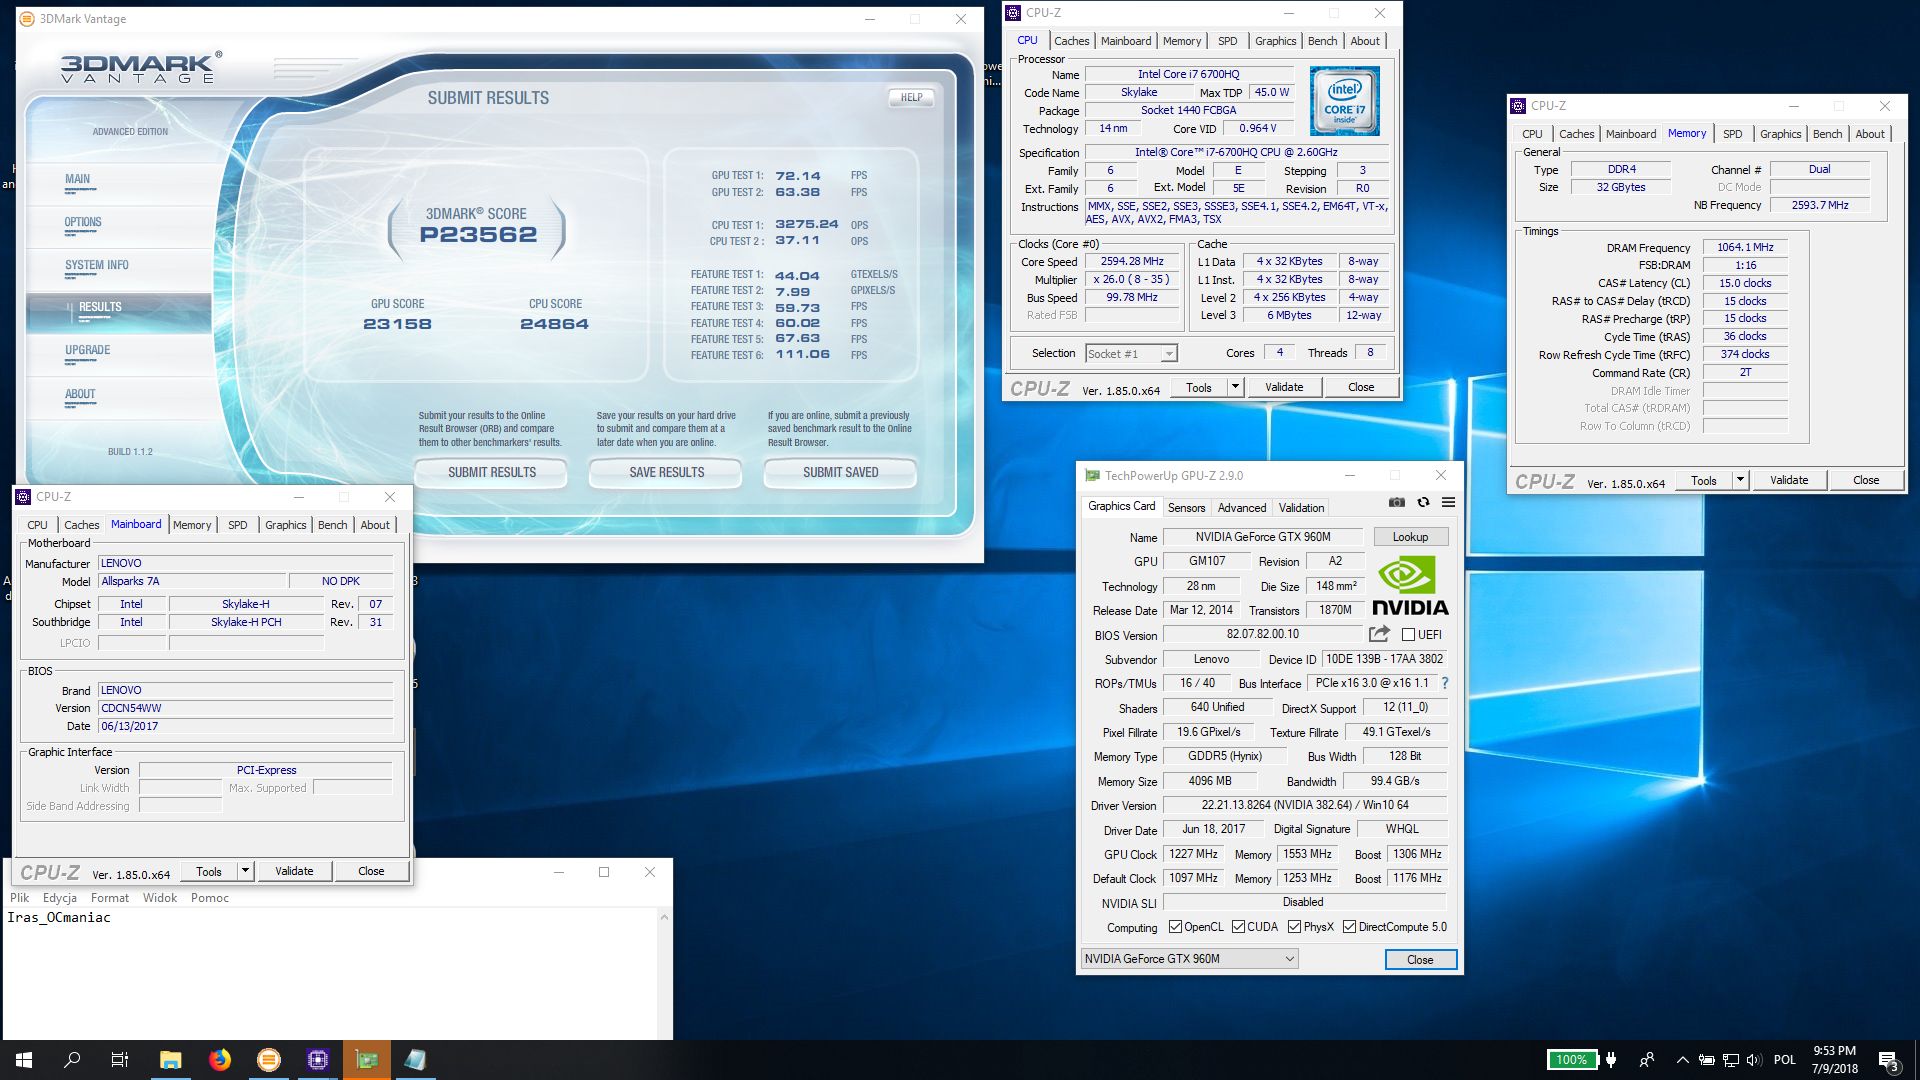The height and width of the screenshot is (1080, 1920).
Task: Open Graphics tab in CPU-Z CPU window
Action: tap(1275, 41)
